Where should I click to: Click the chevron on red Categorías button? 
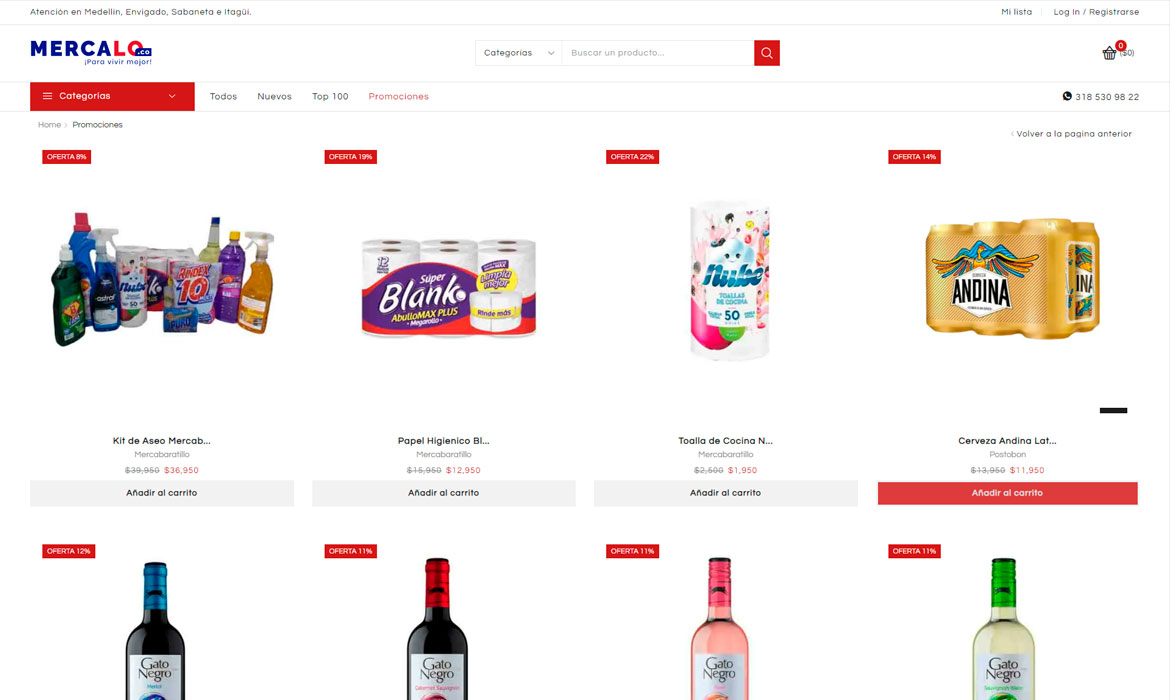172,96
